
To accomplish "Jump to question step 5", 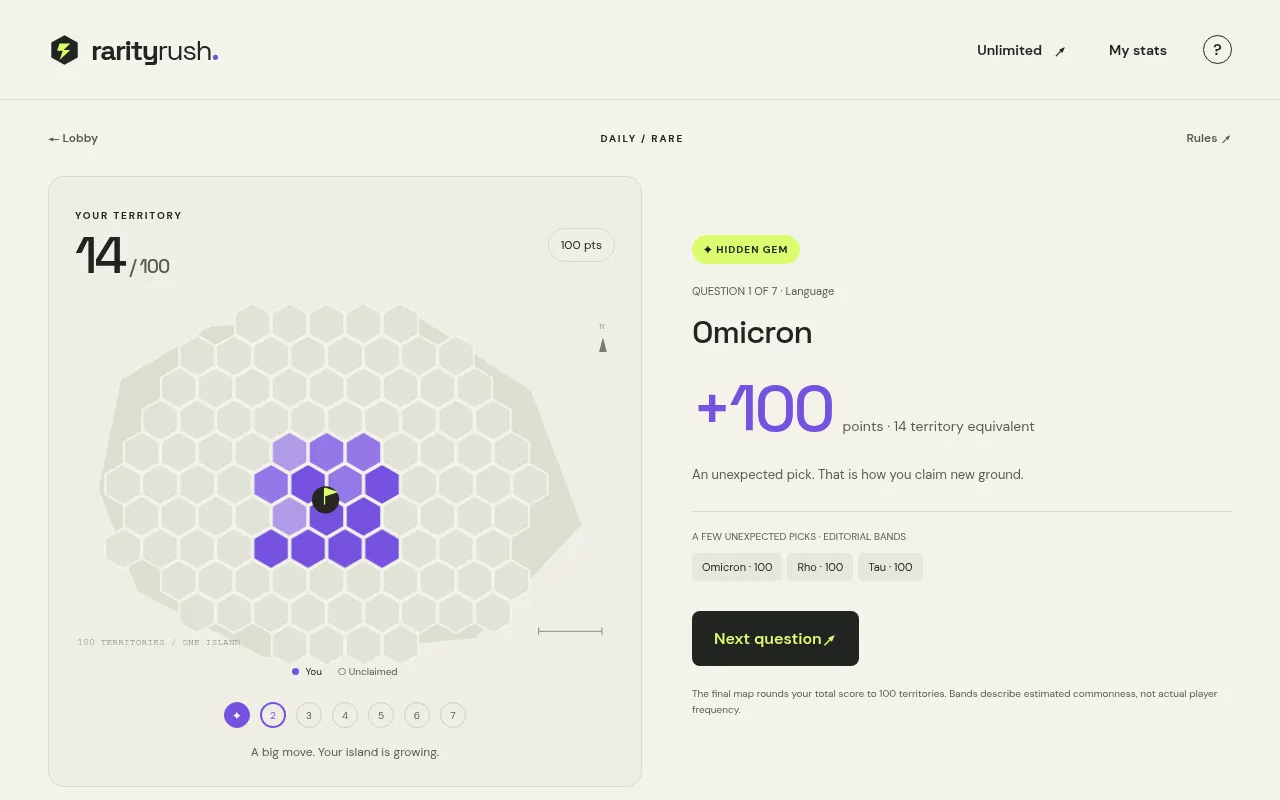I will point(381,715).
